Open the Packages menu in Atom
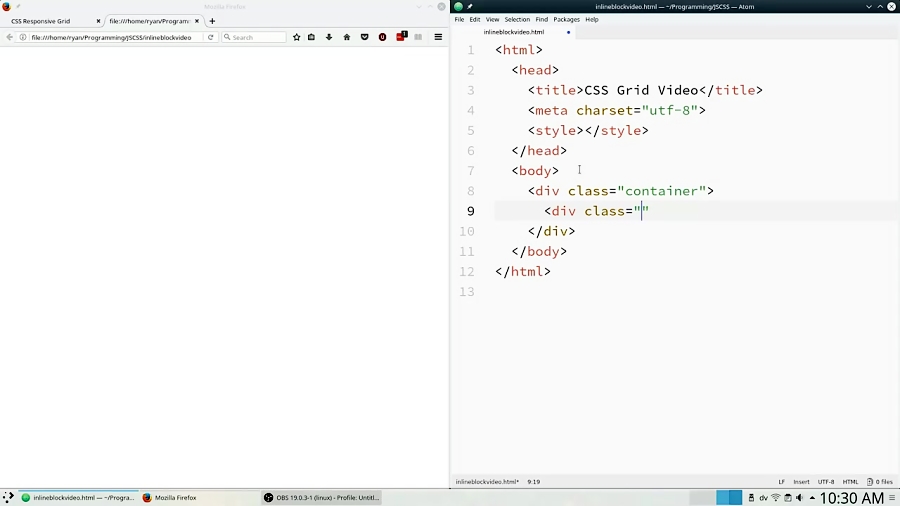Viewport: 900px width, 506px height. 566,19
